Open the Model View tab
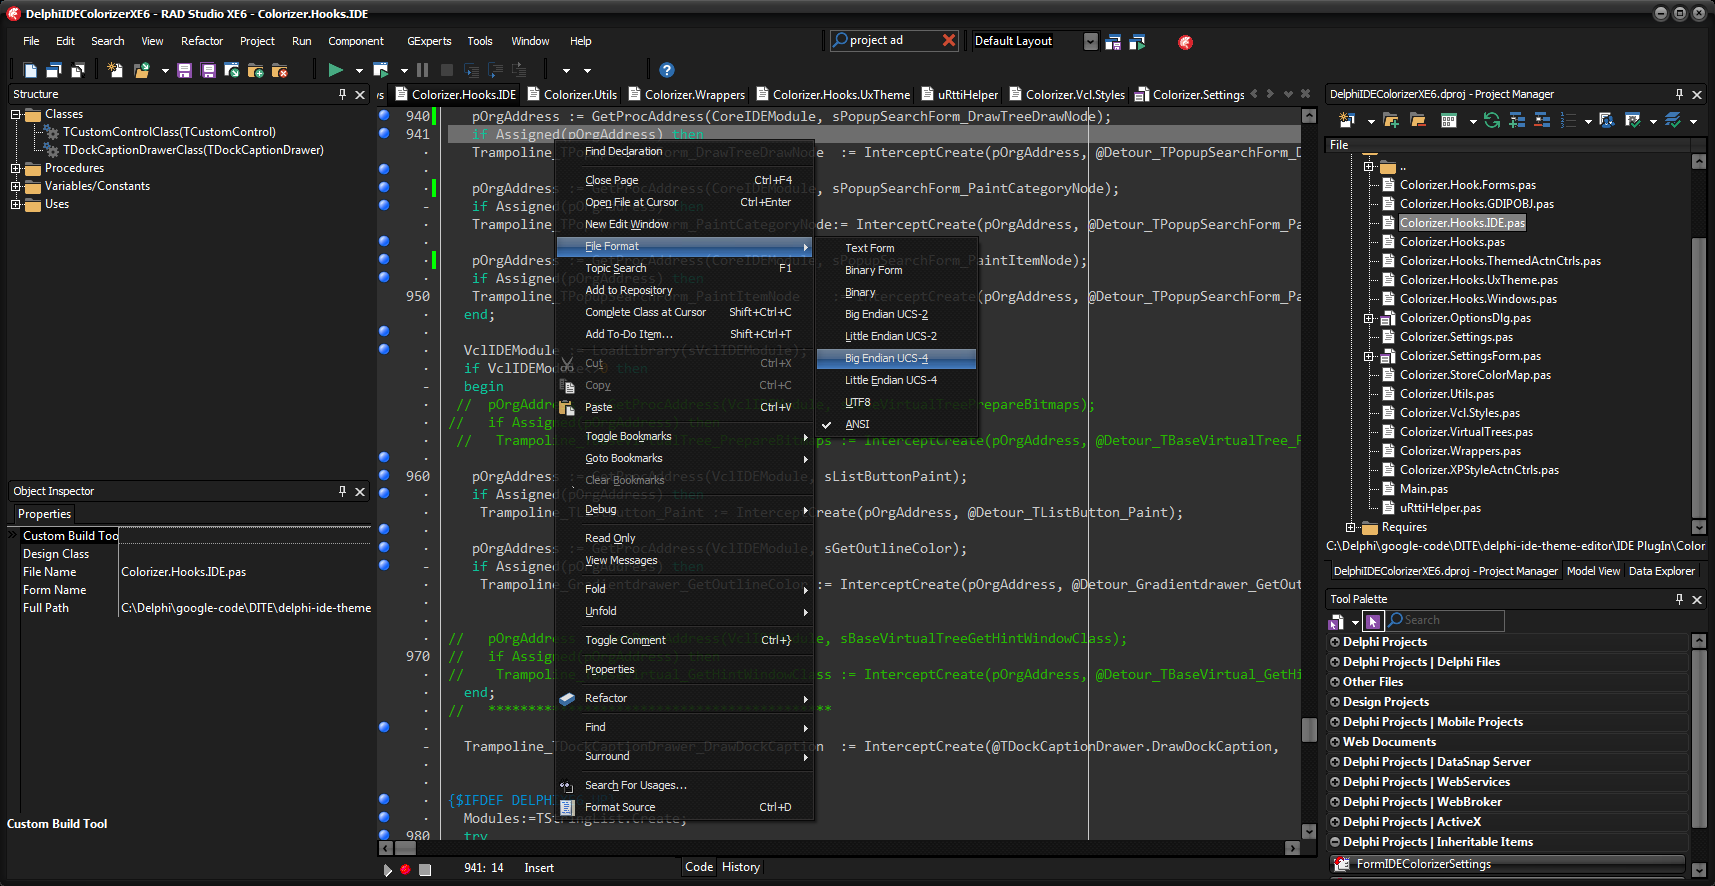 pos(1593,571)
